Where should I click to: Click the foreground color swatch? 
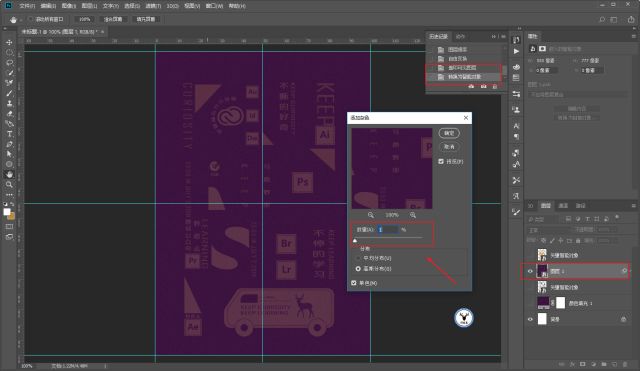pos(7,212)
